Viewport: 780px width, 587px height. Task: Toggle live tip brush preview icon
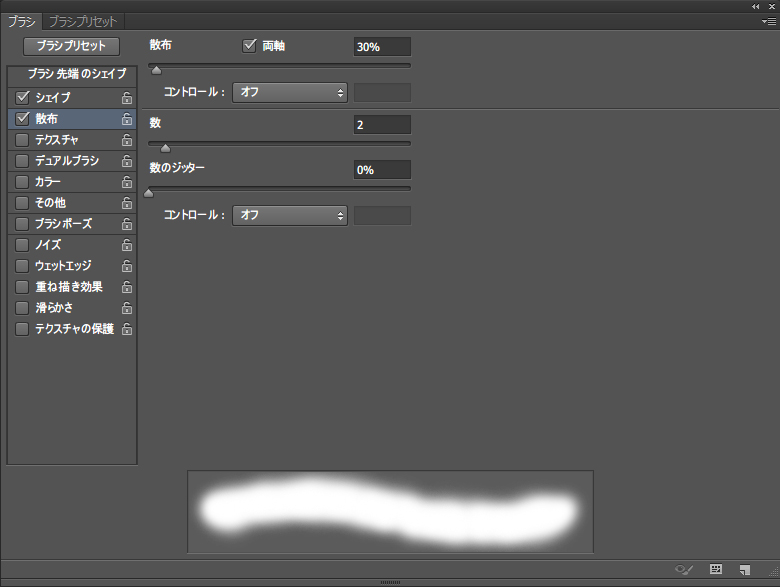pyautogui.click(x=684, y=570)
